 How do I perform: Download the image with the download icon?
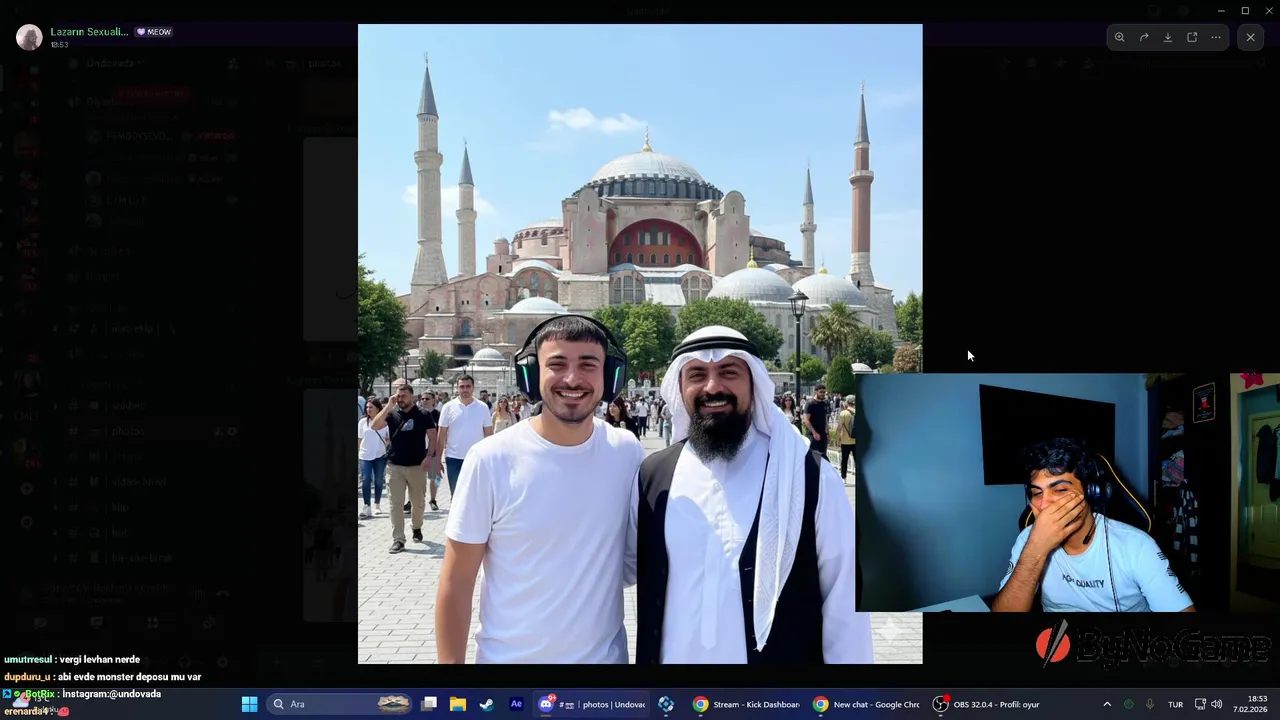[1168, 37]
